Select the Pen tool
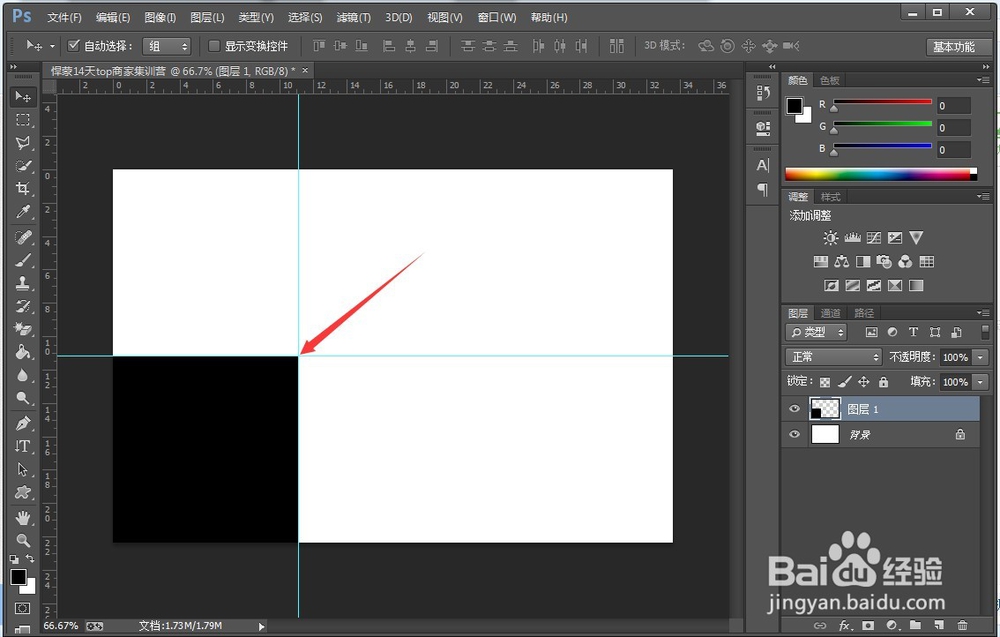 (23, 423)
